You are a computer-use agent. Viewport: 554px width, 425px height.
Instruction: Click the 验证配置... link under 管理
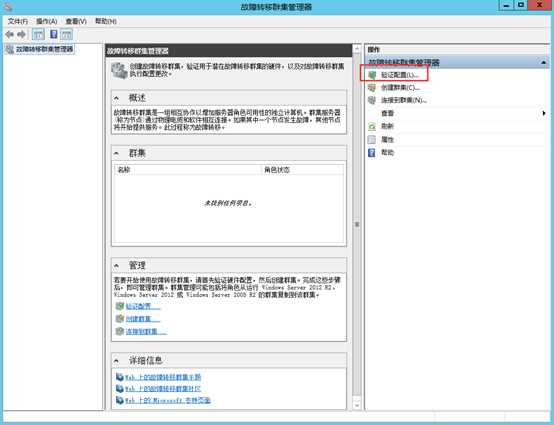143,306
